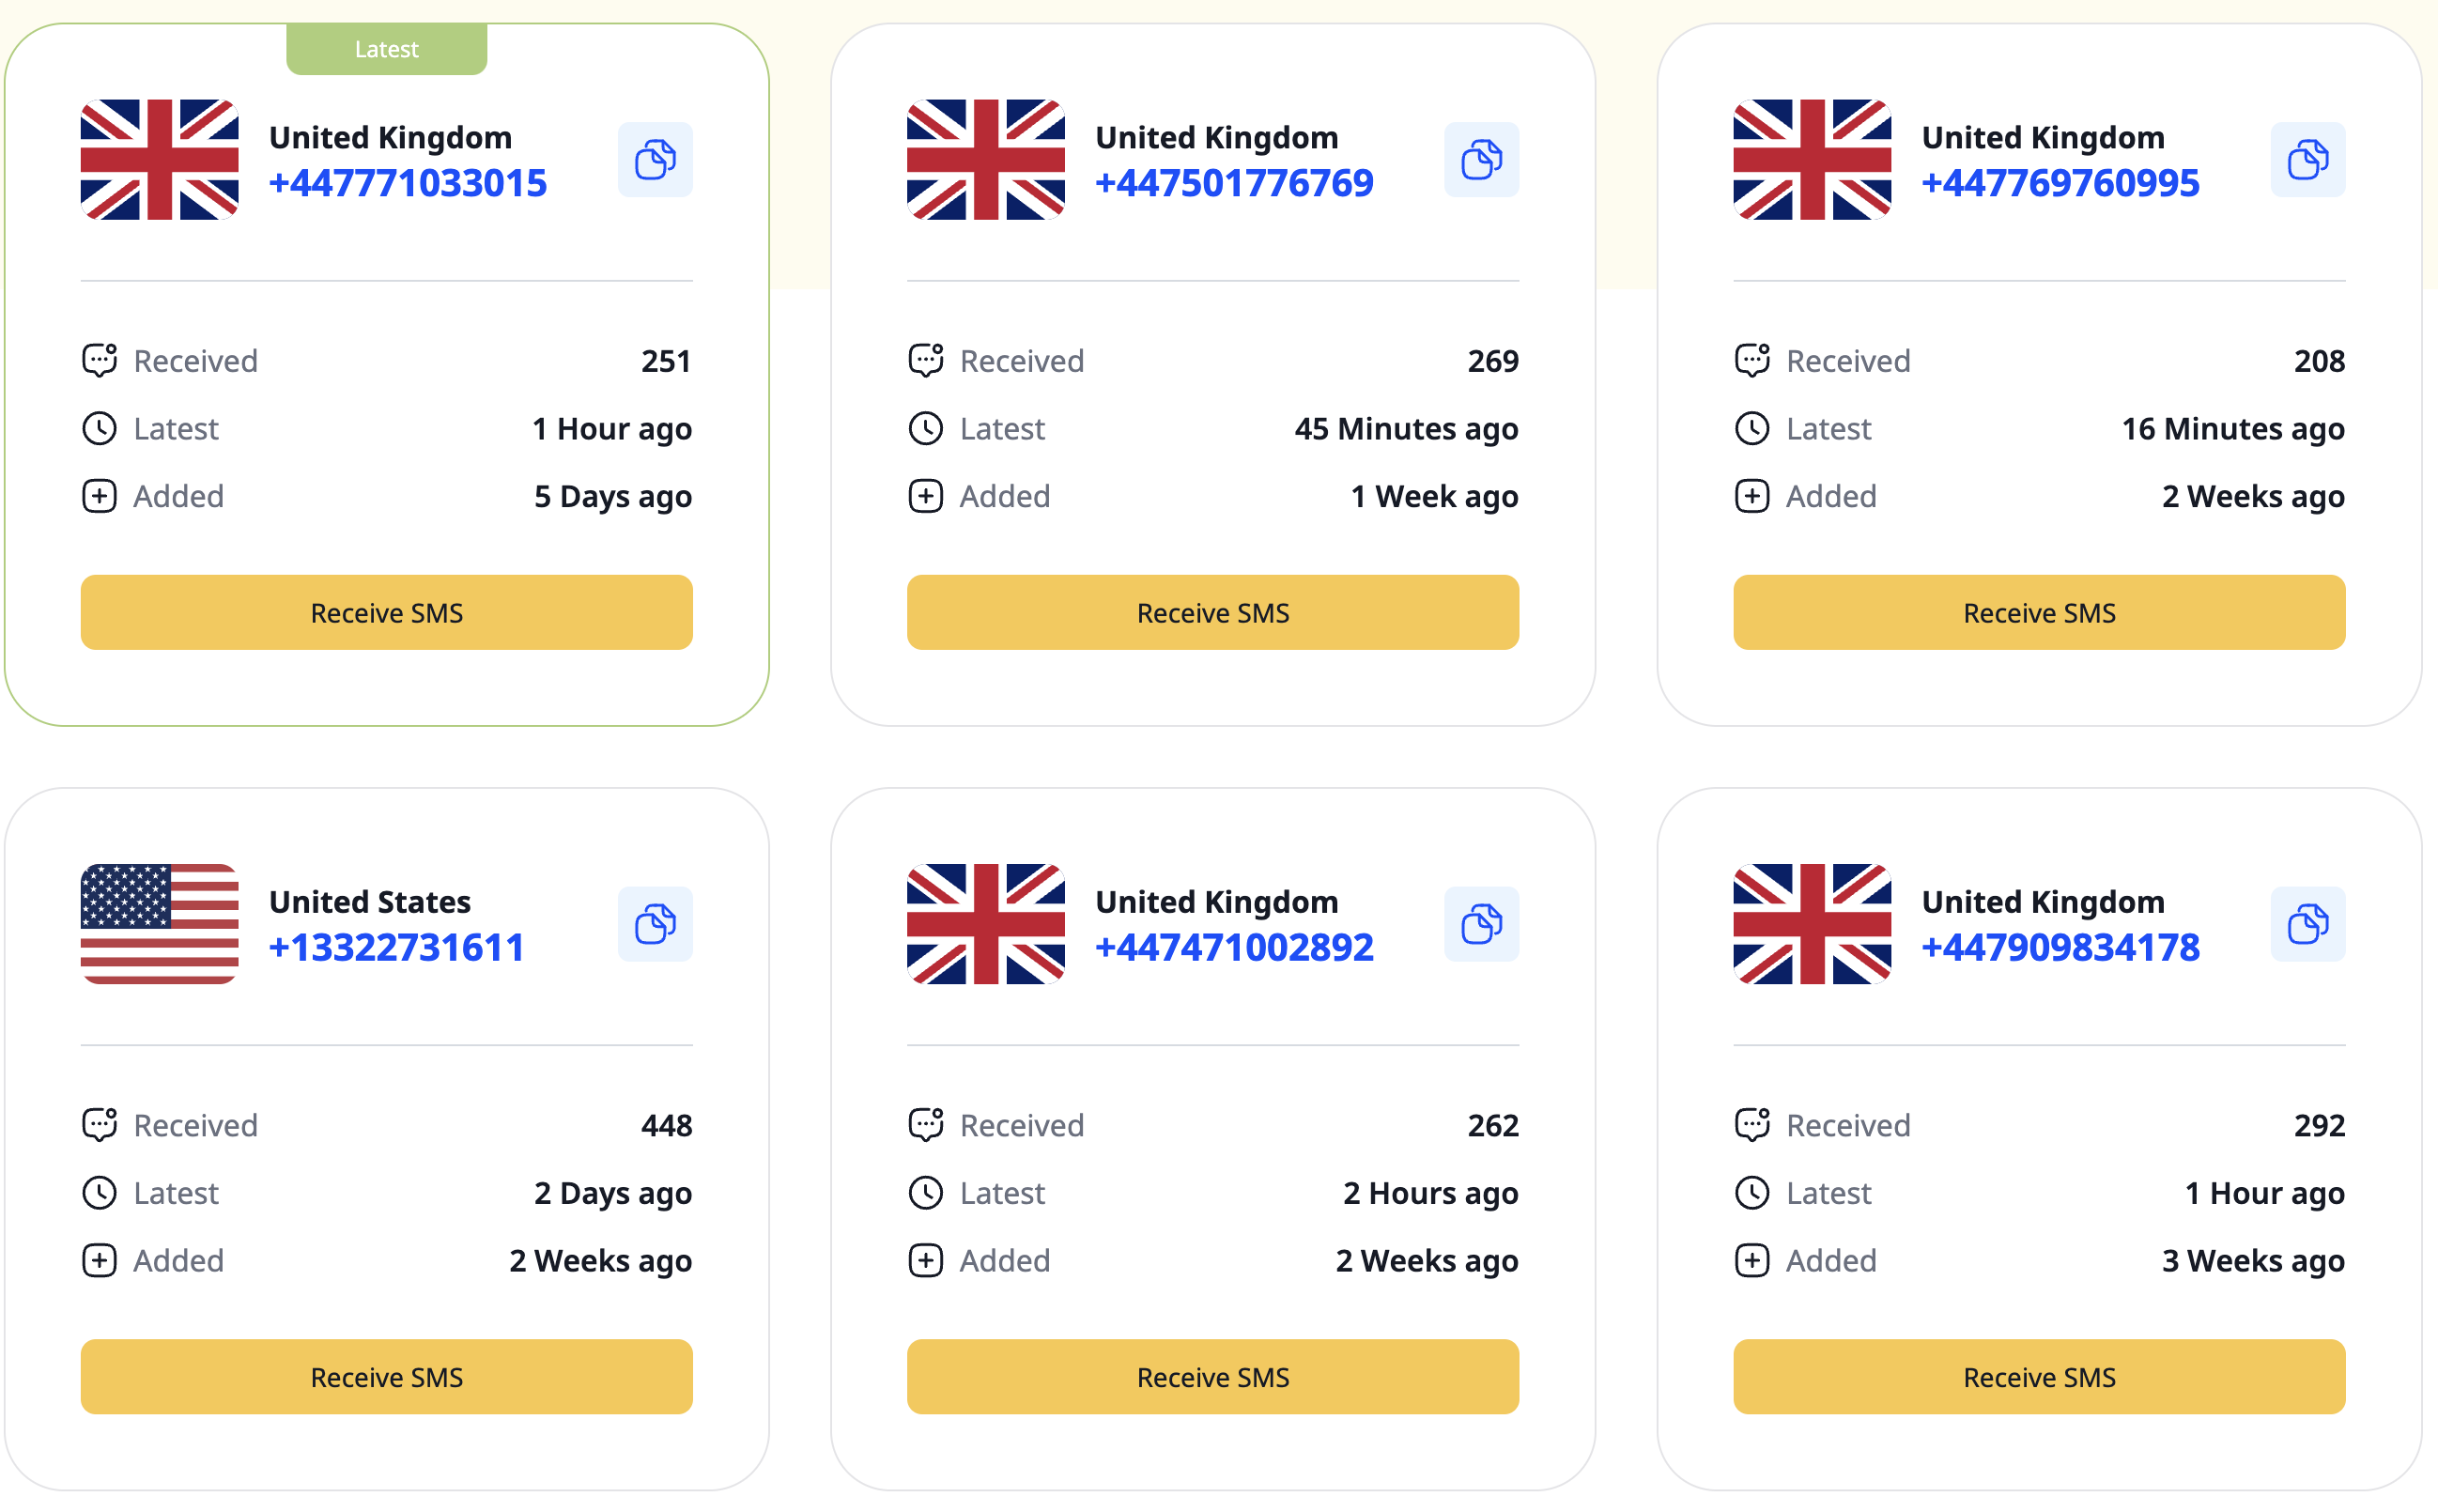The image size is (2438, 1512).
Task: Copy number +447909834178 with copy icon
Action: coord(2307,924)
